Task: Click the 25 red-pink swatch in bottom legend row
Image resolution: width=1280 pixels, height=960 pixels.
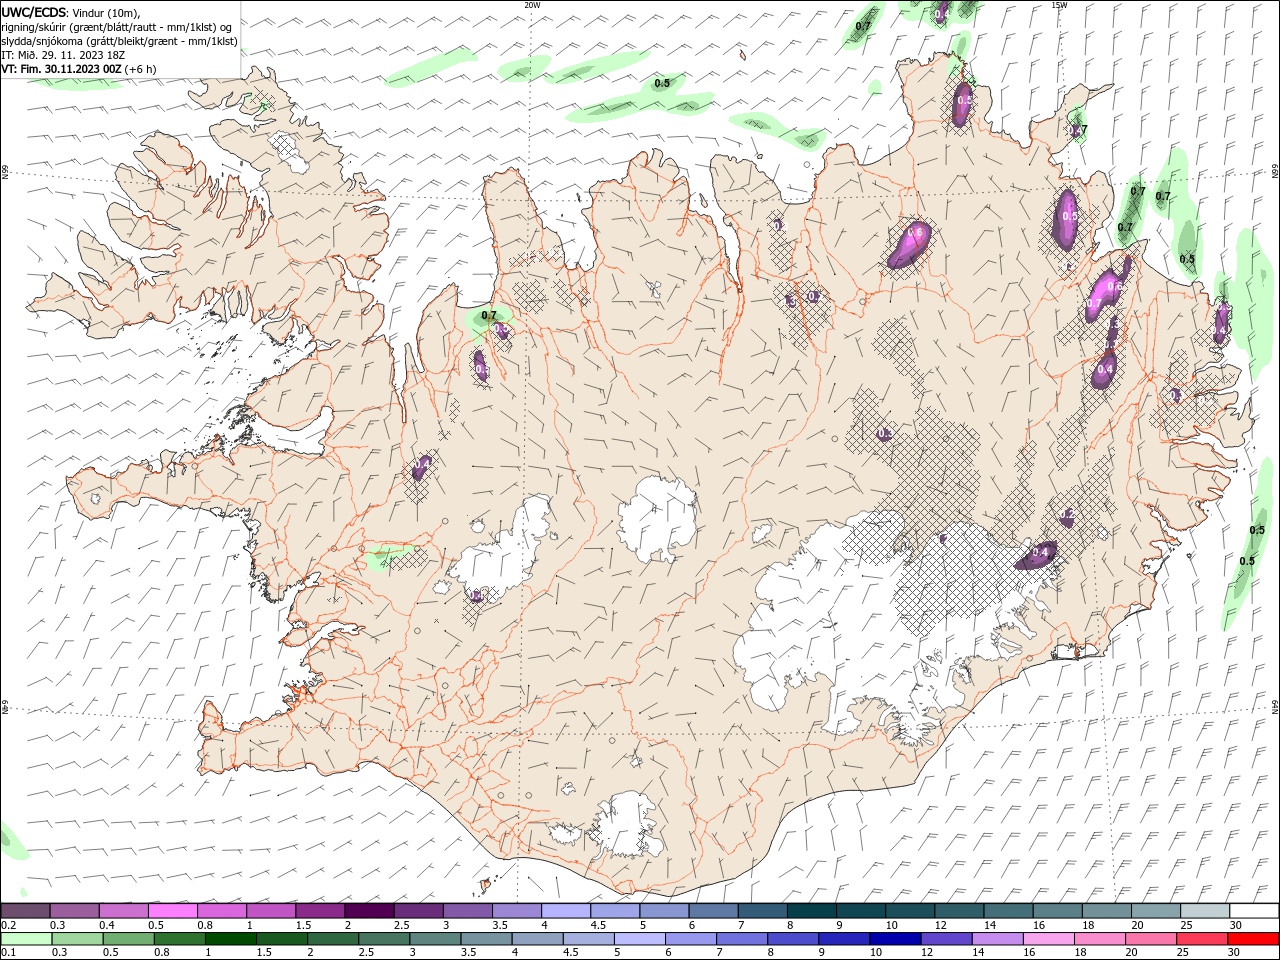Action: coord(1201,939)
